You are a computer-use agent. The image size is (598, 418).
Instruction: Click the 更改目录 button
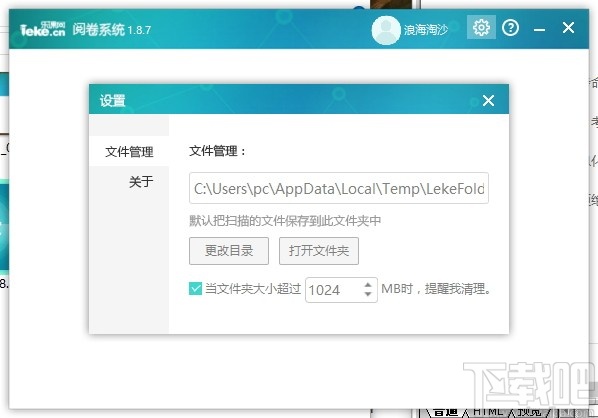click(x=229, y=251)
